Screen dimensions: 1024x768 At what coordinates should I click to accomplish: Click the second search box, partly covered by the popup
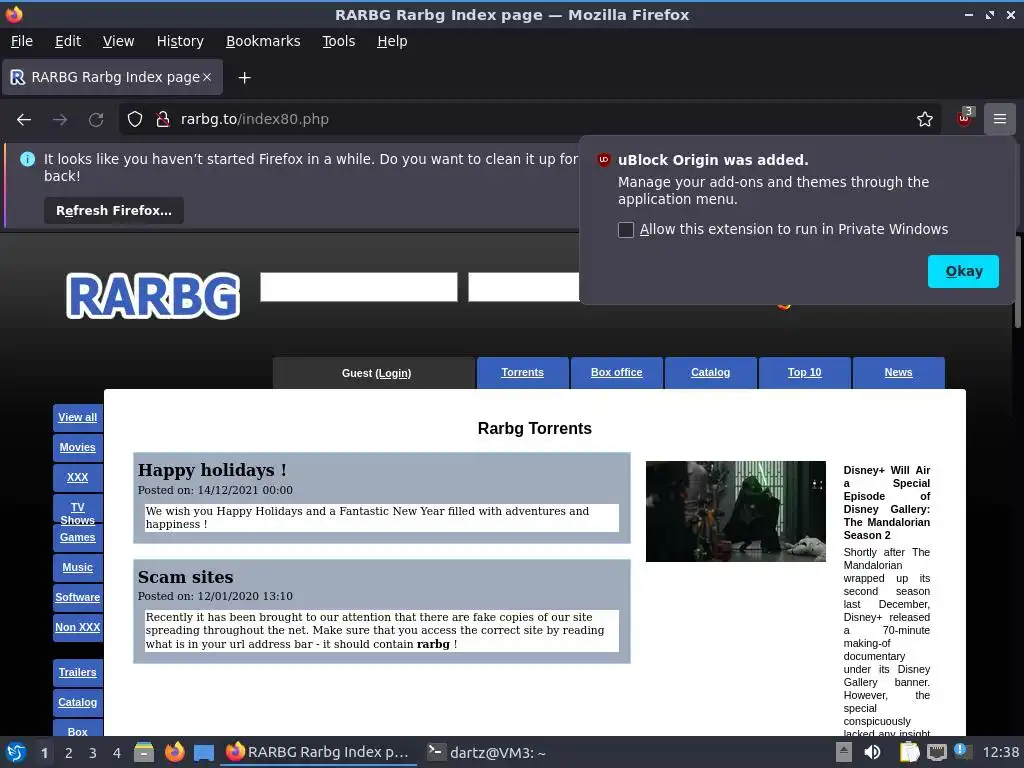[x=524, y=287]
